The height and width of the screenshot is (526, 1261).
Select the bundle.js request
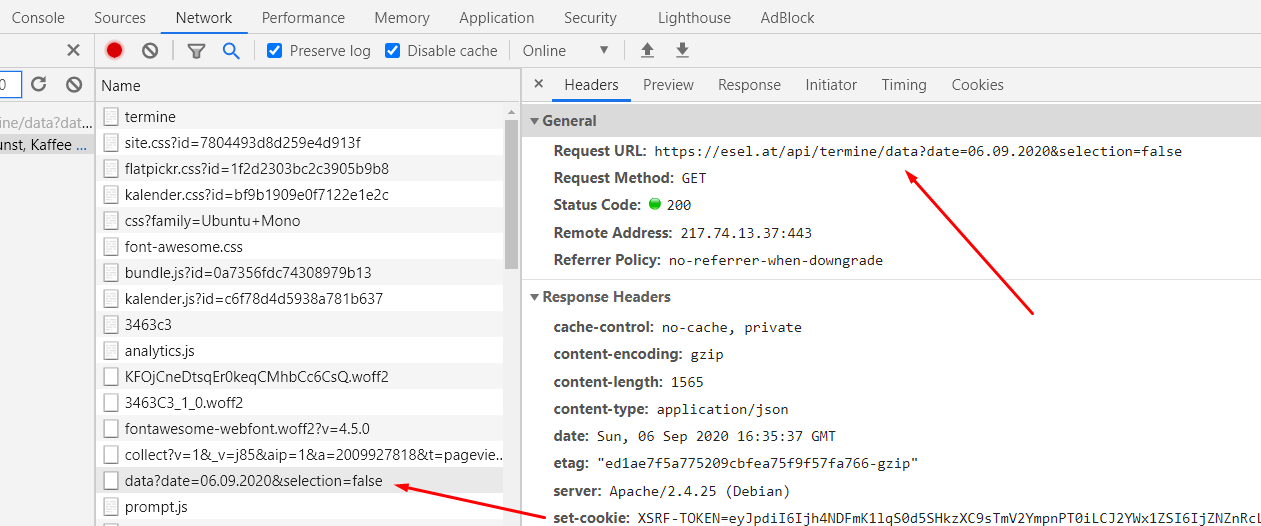point(301,273)
